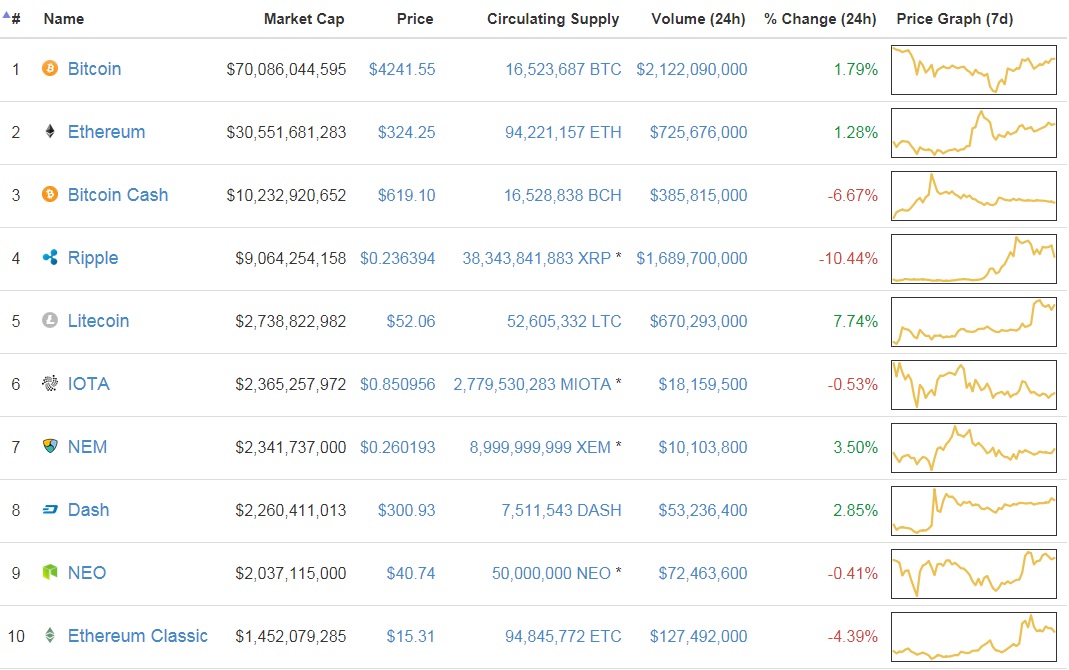This screenshot has height=670, width=1069.
Task: Sort by Circulating Supply column header
Action: point(553,19)
